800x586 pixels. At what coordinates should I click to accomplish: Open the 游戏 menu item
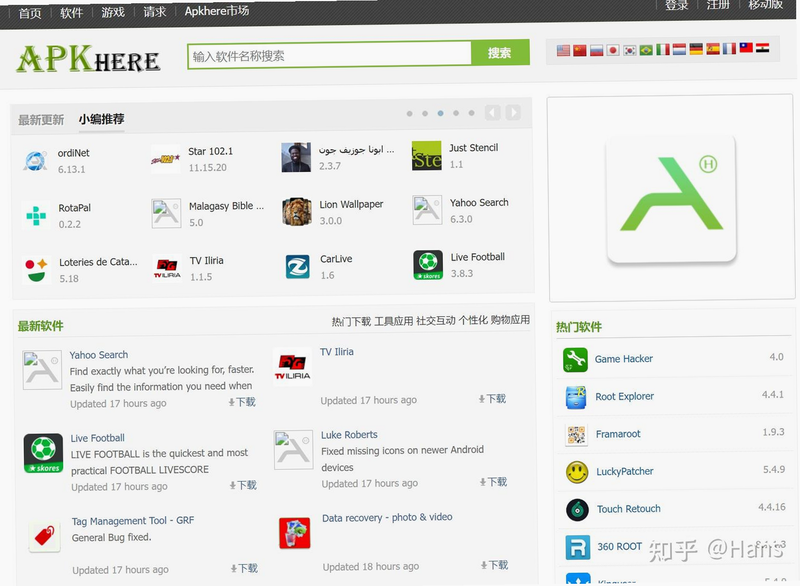pyautogui.click(x=113, y=12)
